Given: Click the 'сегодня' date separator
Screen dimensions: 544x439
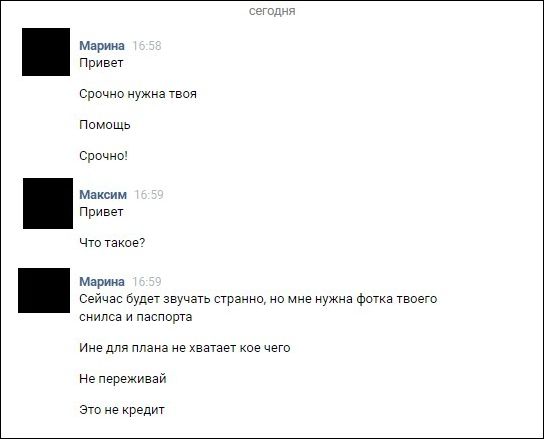Looking at the screenshot, I should pyautogui.click(x=272, y=11).
